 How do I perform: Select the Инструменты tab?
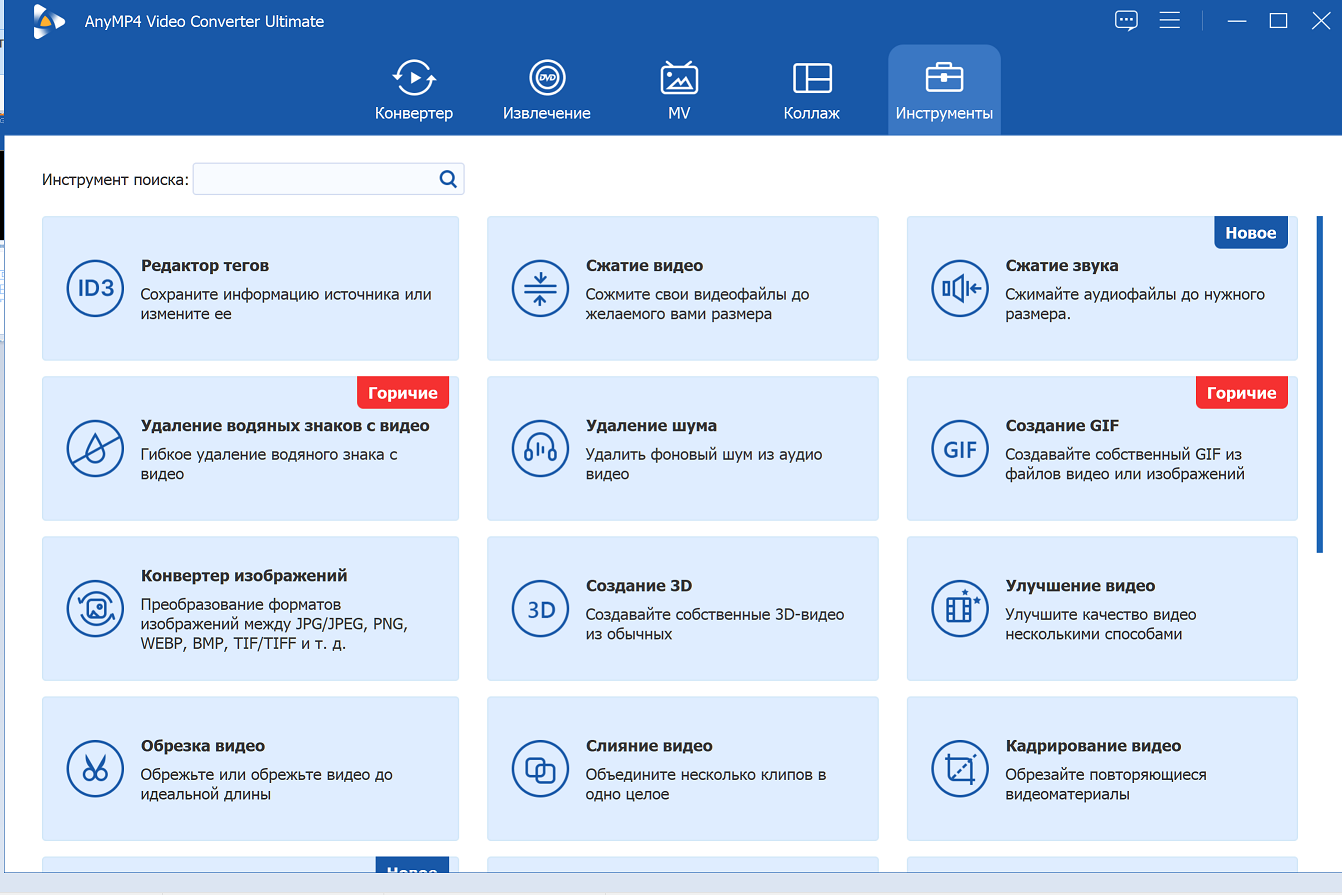[944, 90]
